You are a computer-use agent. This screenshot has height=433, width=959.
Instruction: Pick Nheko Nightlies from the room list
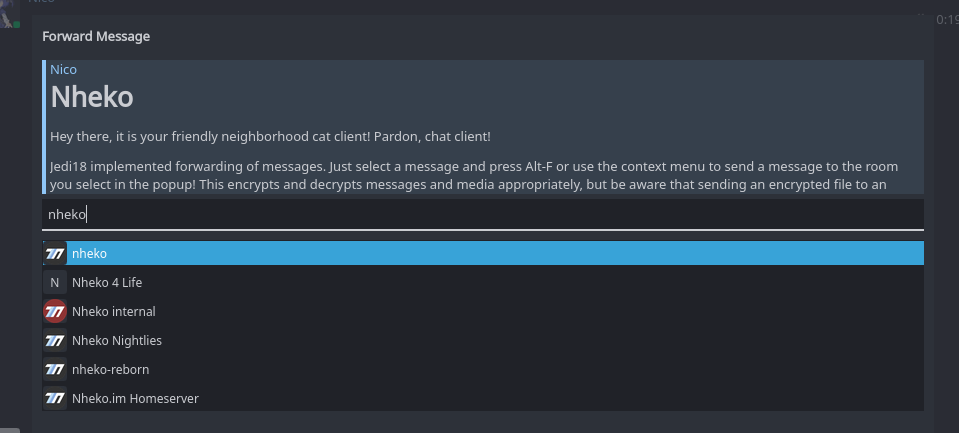tap(117, 341)
